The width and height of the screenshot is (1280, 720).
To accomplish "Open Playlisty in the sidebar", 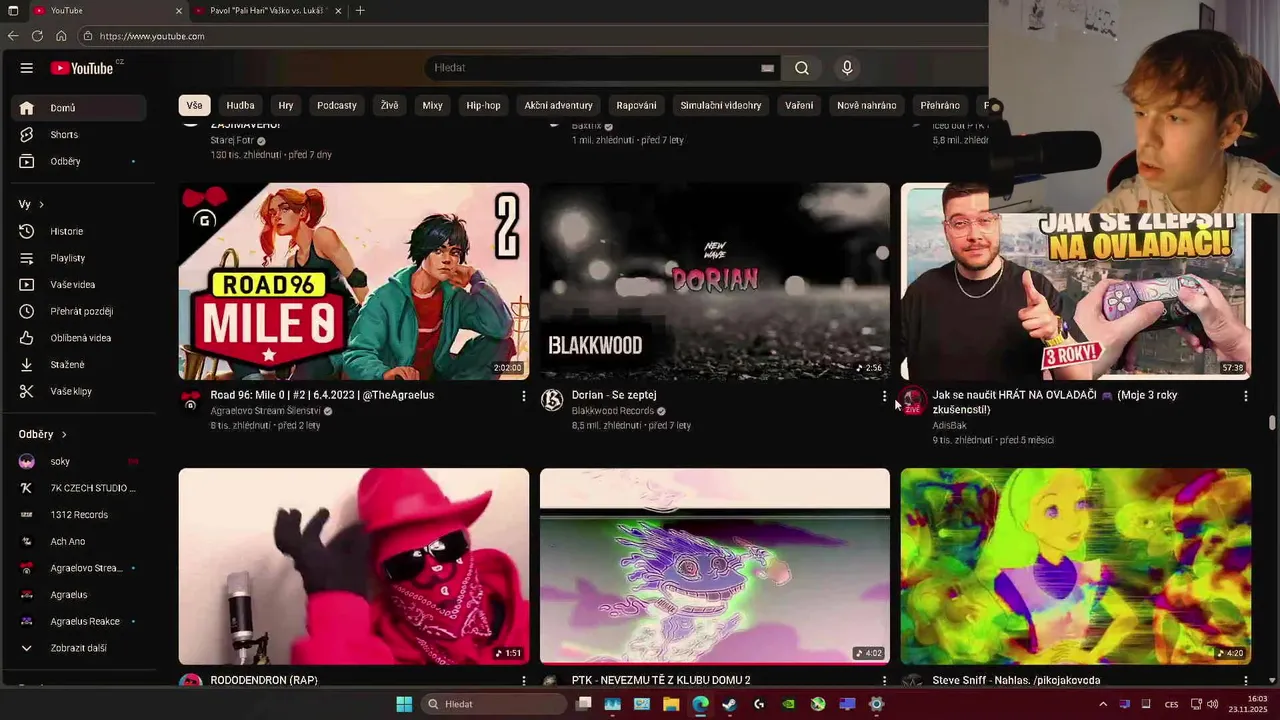I will pos(79,258).
